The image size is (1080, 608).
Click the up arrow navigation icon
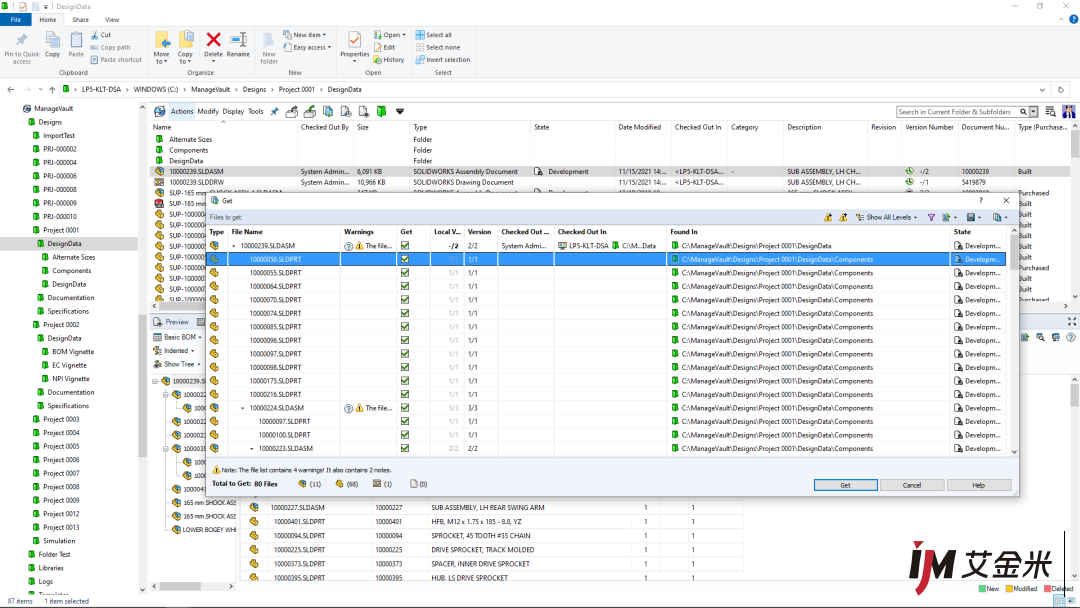(x=52, y=90)
